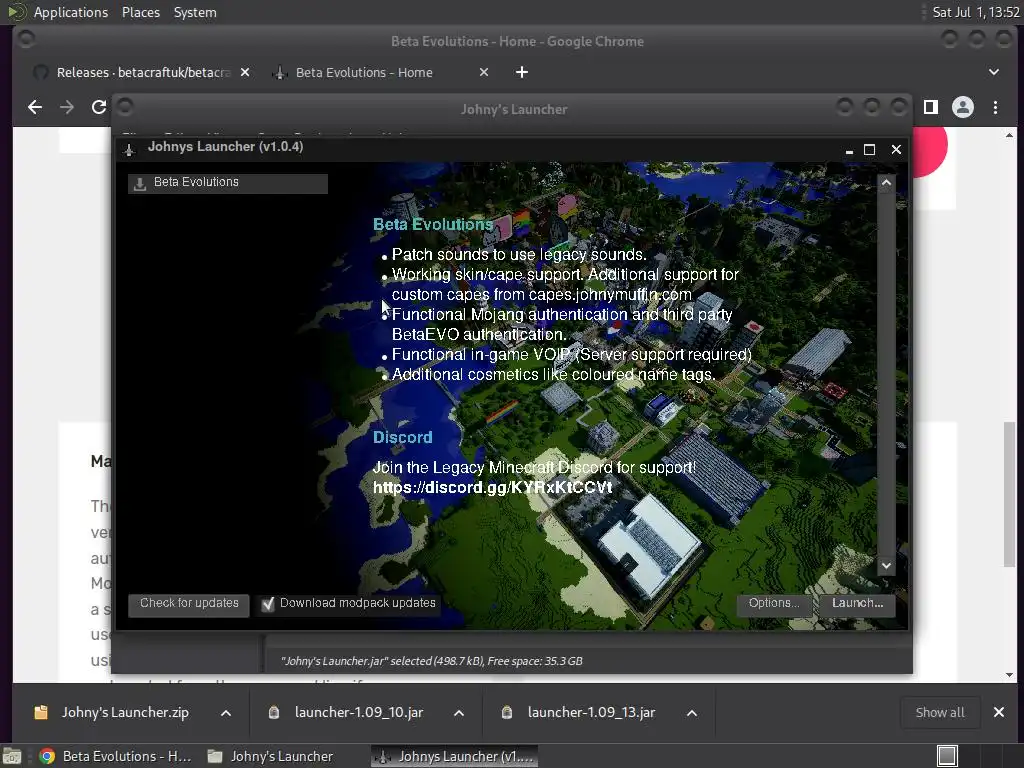The width and height of the screenshot is (1024, 768).
Task: Click the Launch button in Johnys Launcher
Action: 857,603
